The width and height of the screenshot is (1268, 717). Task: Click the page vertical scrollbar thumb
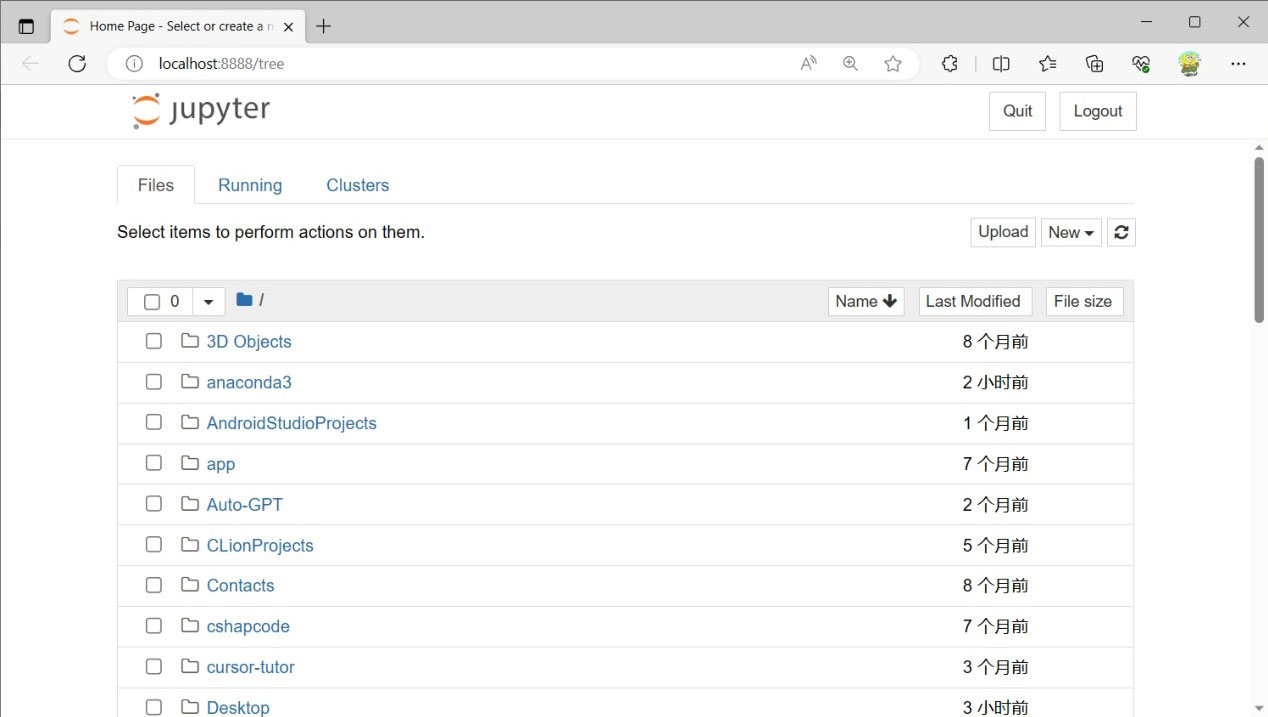pos(1259,240)
